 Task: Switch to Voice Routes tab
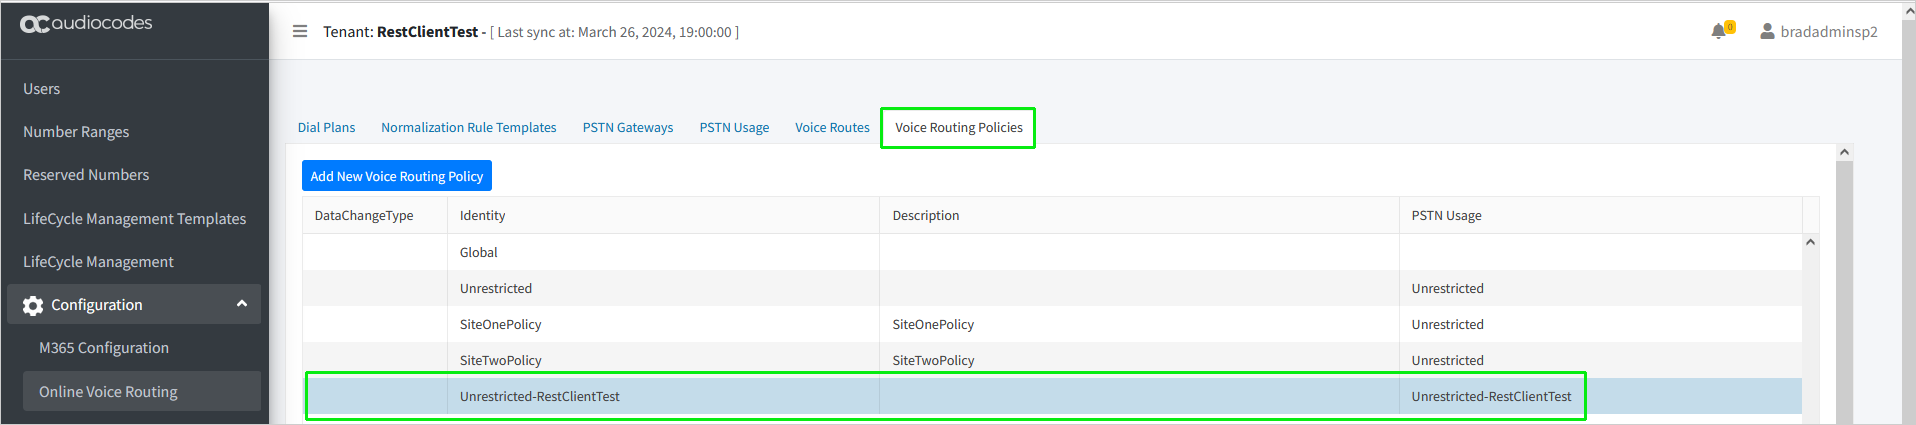[832, 127]
